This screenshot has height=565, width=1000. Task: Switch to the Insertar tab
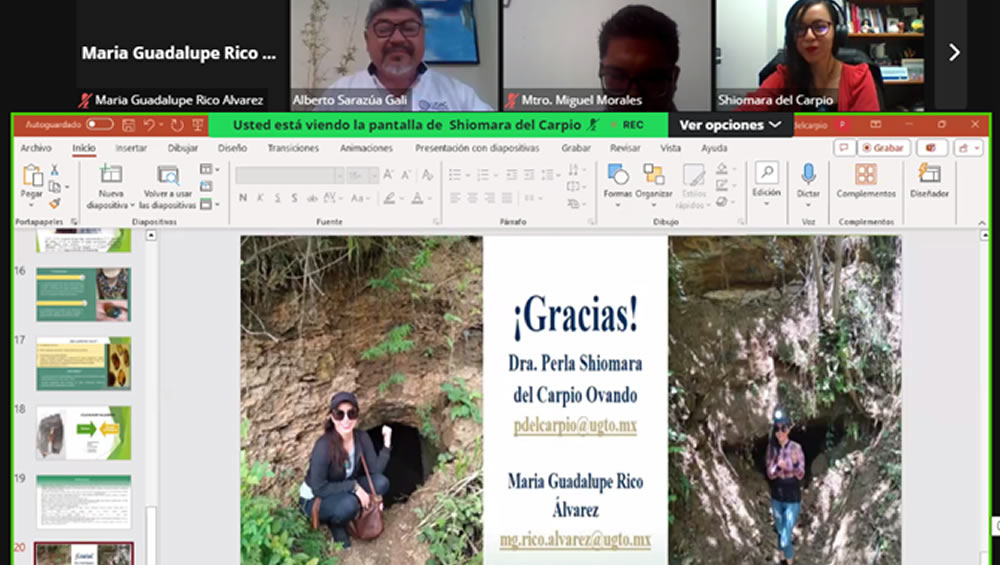click(x=131, y=148)
